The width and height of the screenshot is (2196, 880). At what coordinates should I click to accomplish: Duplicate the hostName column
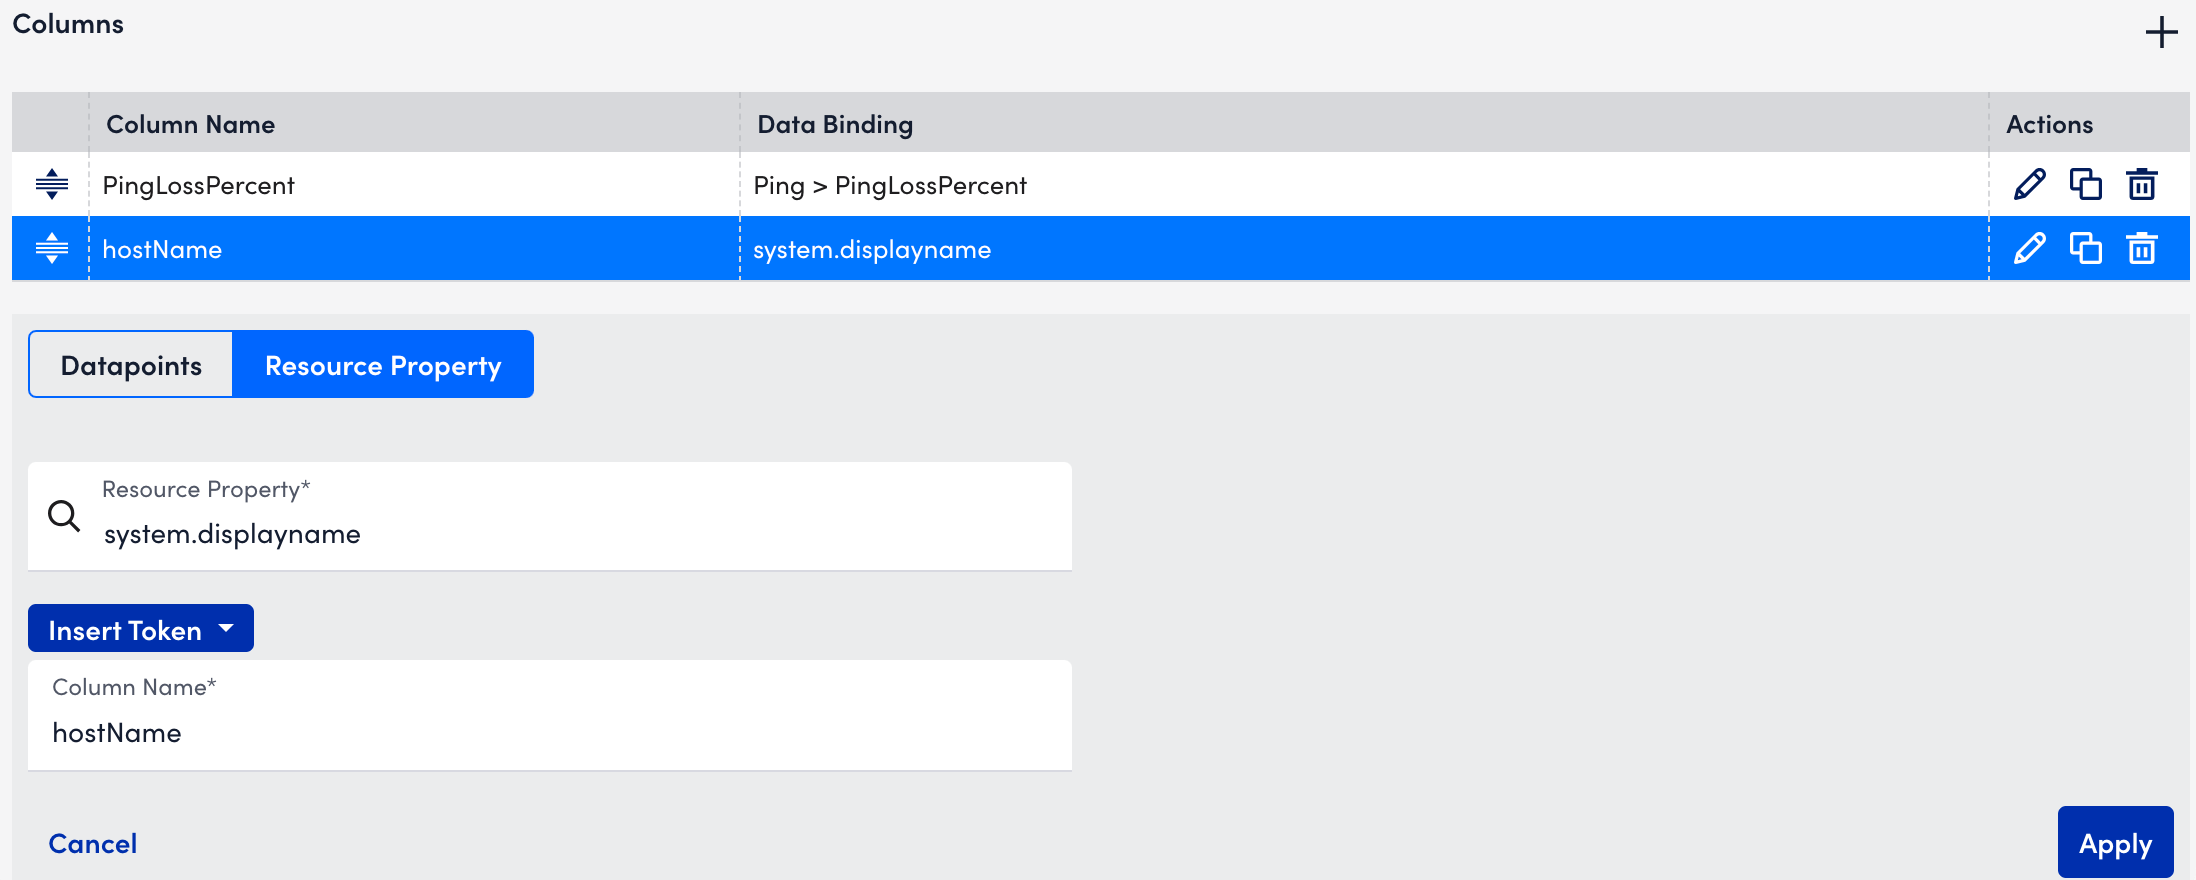pos(2085,249)
